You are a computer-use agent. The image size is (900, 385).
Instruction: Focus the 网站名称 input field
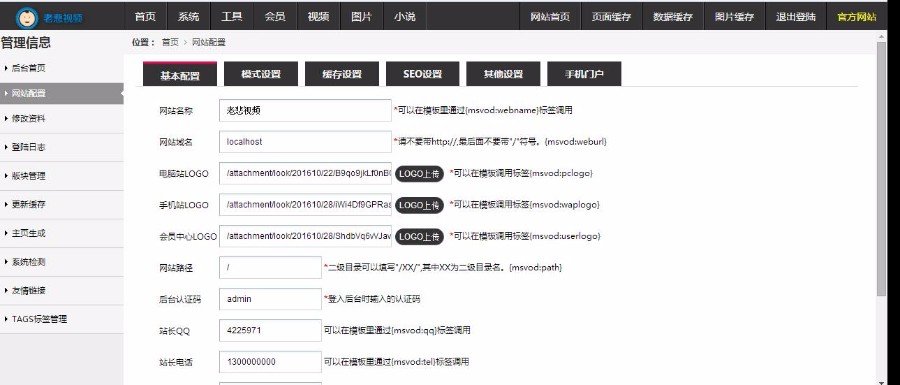tap(305, 111)
